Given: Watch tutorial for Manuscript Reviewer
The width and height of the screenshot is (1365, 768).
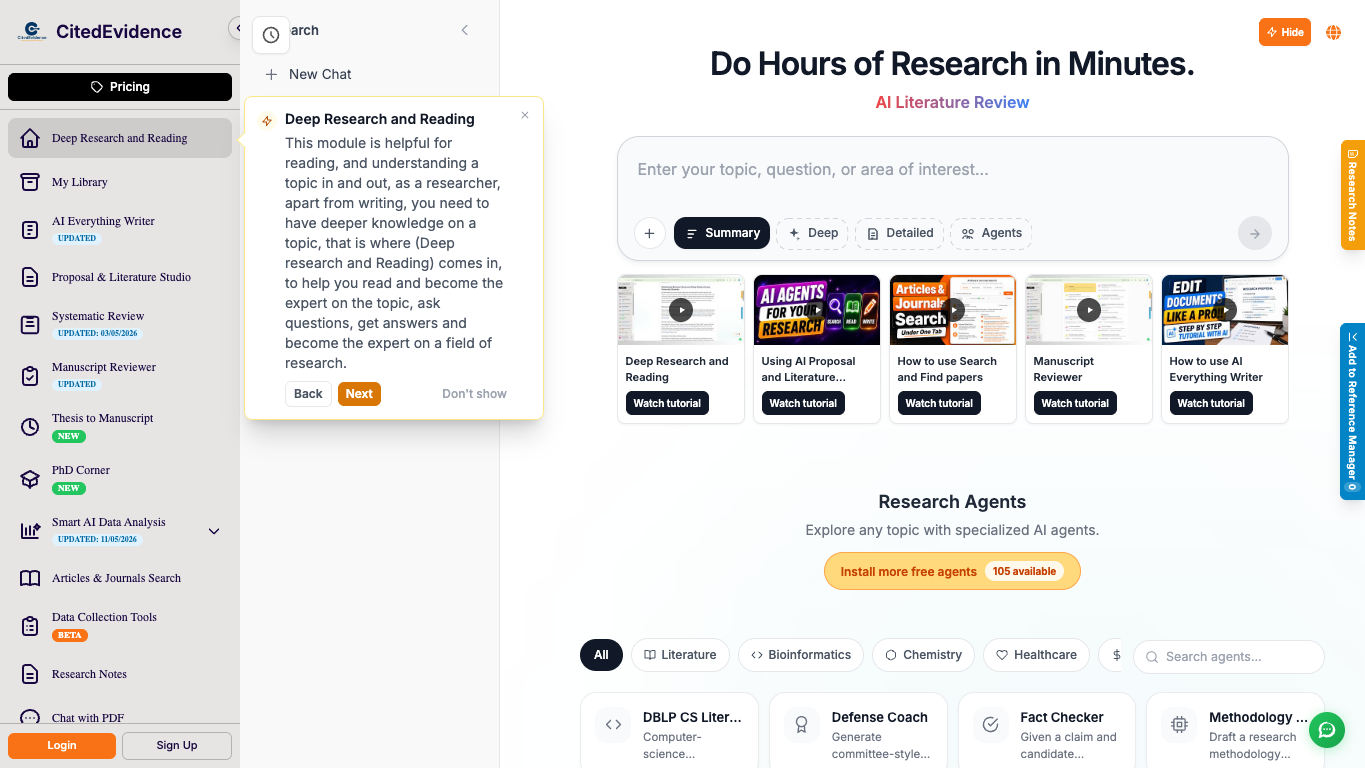Looking at the screenshot, I should point(1075,403).
